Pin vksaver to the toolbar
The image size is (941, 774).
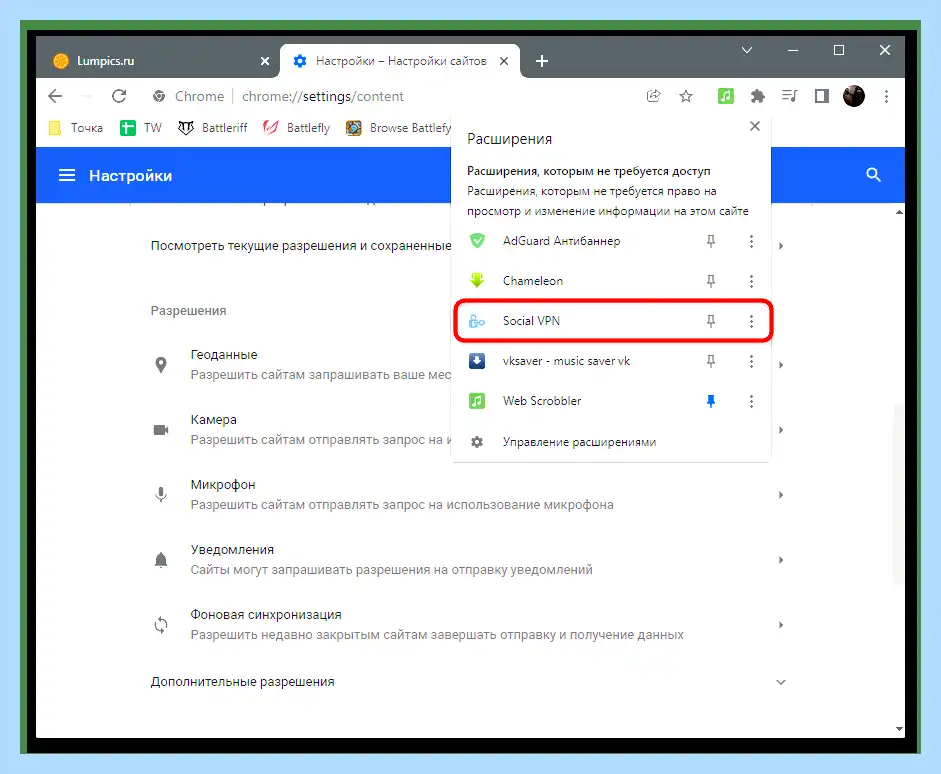(x=711, y=361)
